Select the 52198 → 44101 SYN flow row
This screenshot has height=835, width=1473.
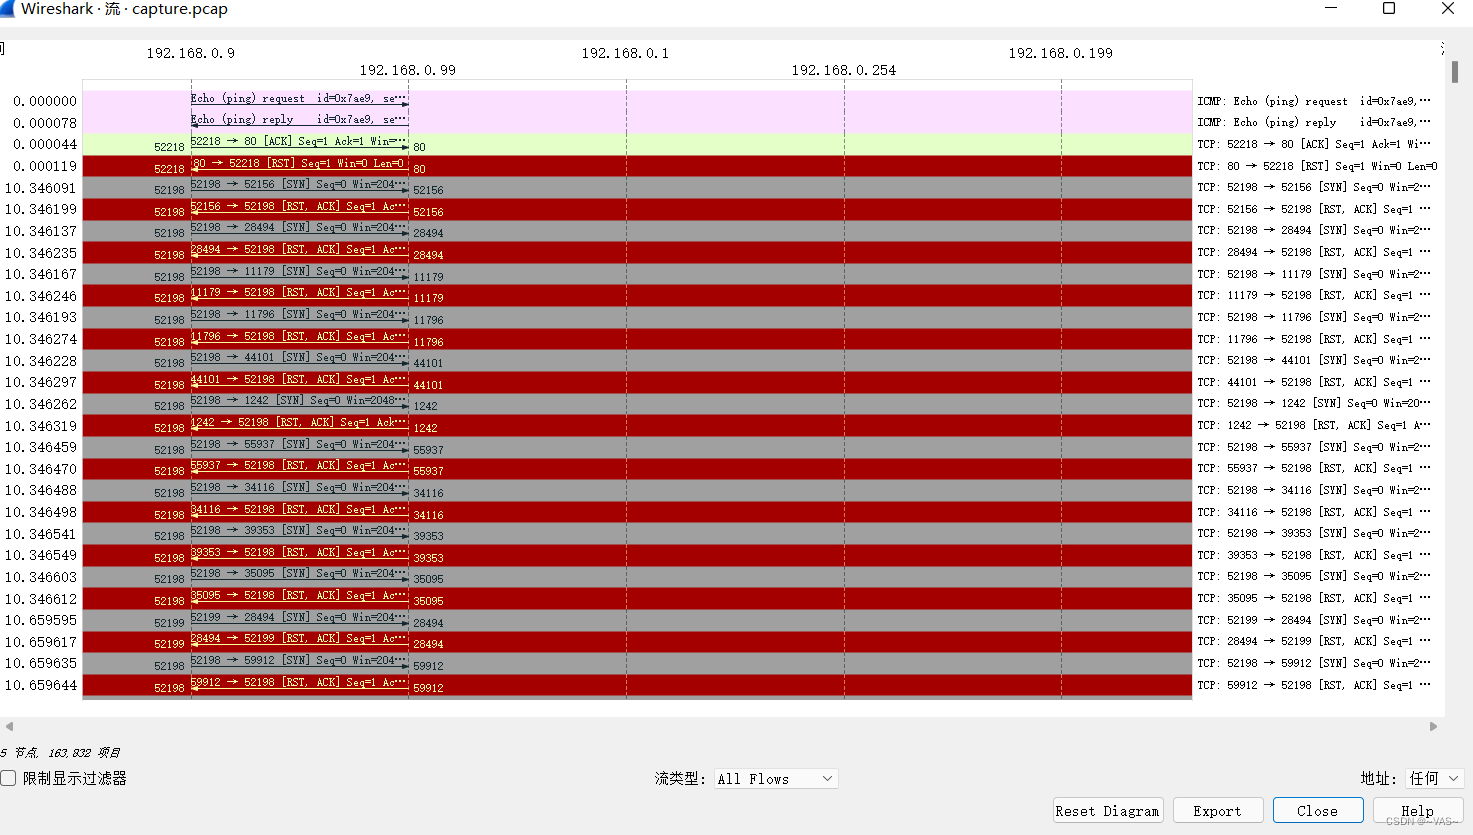637,361
